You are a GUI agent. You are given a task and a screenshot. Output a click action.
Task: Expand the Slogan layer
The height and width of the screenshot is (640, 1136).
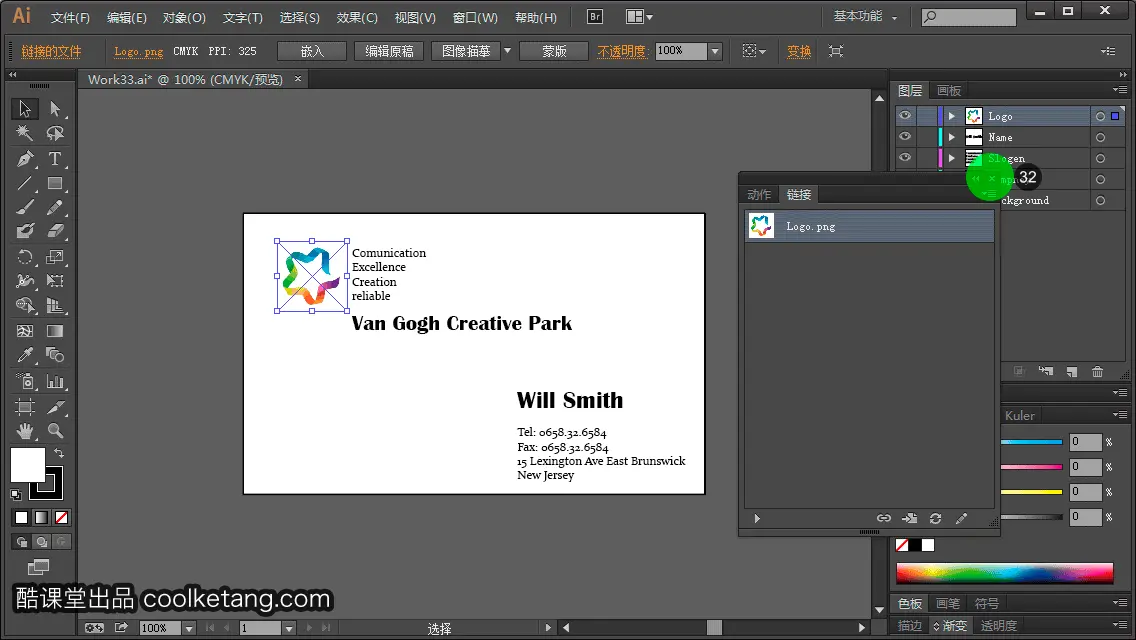[952, 158]
